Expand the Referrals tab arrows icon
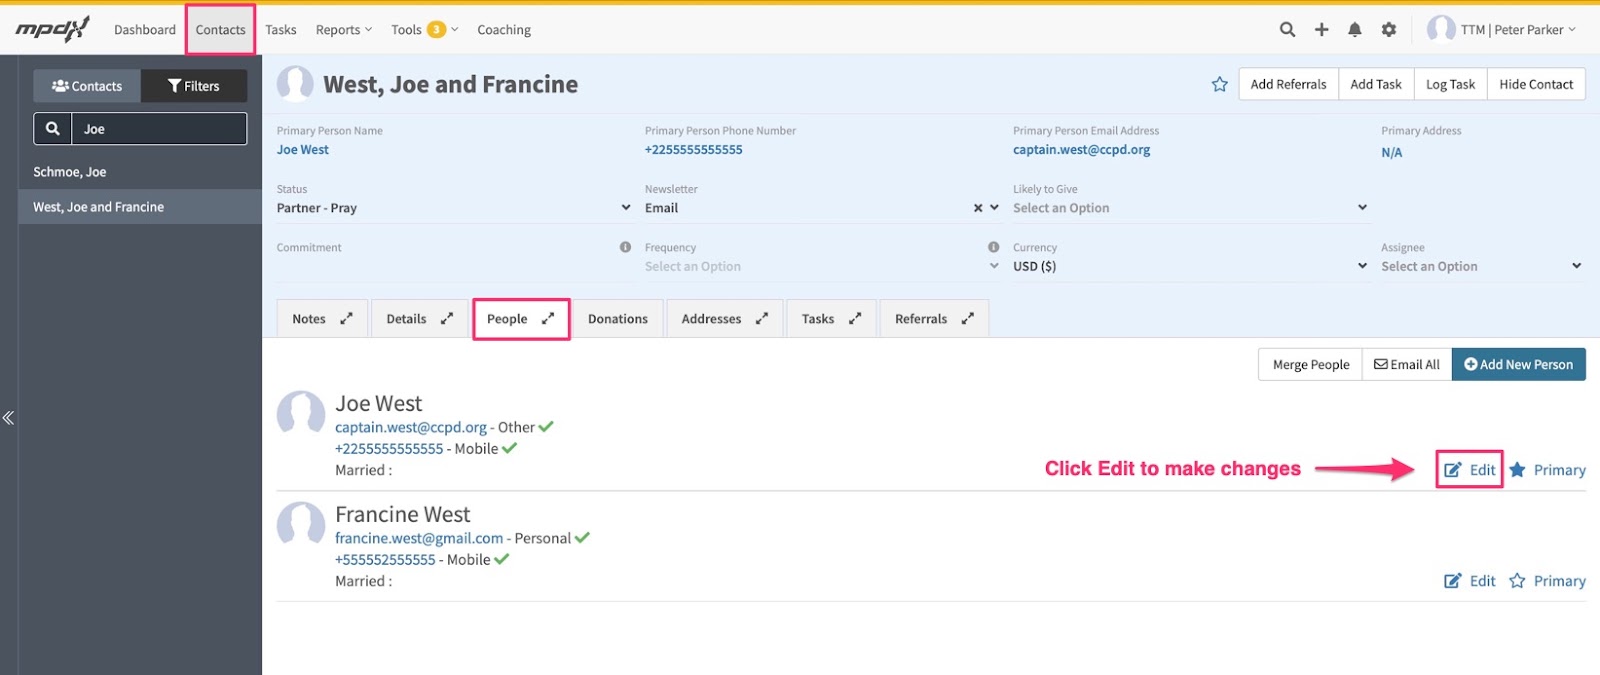 967,319
